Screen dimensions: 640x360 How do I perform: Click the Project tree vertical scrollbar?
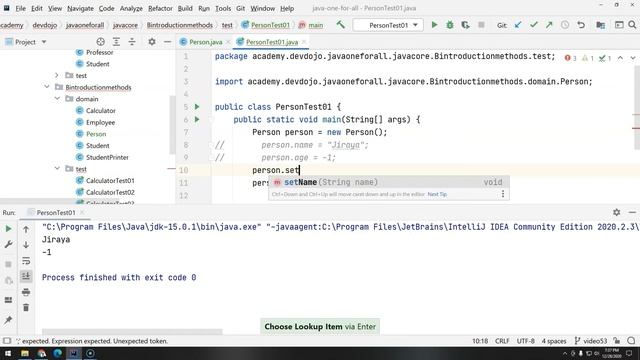click(172, 124)
